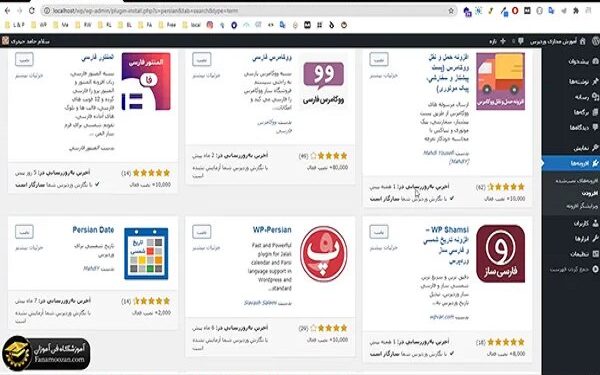Open the Posts (نوشته‌ها) menu label

click(x=578, y=82)
